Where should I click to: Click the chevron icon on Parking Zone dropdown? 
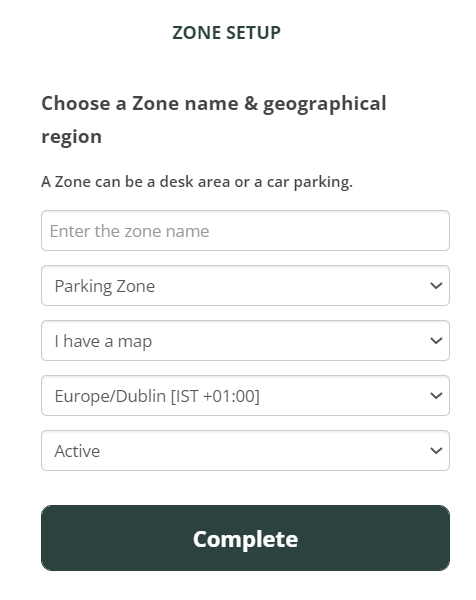click(x=436, y=285)
